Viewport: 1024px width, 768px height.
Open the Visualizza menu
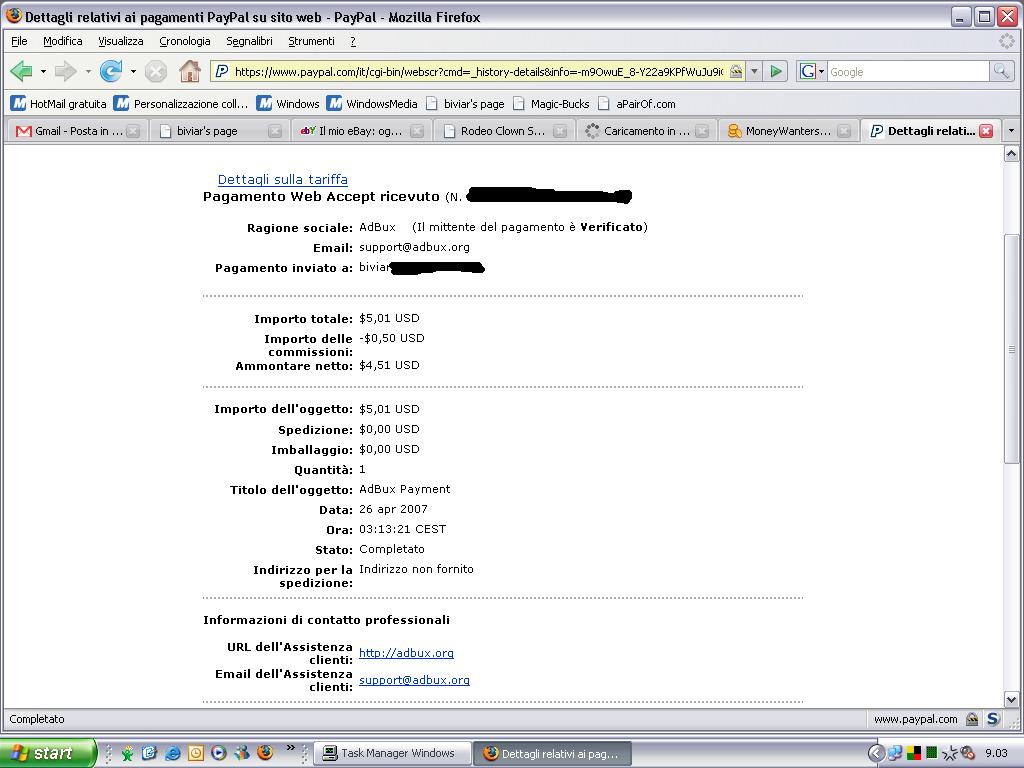click(x=121, y=41)
